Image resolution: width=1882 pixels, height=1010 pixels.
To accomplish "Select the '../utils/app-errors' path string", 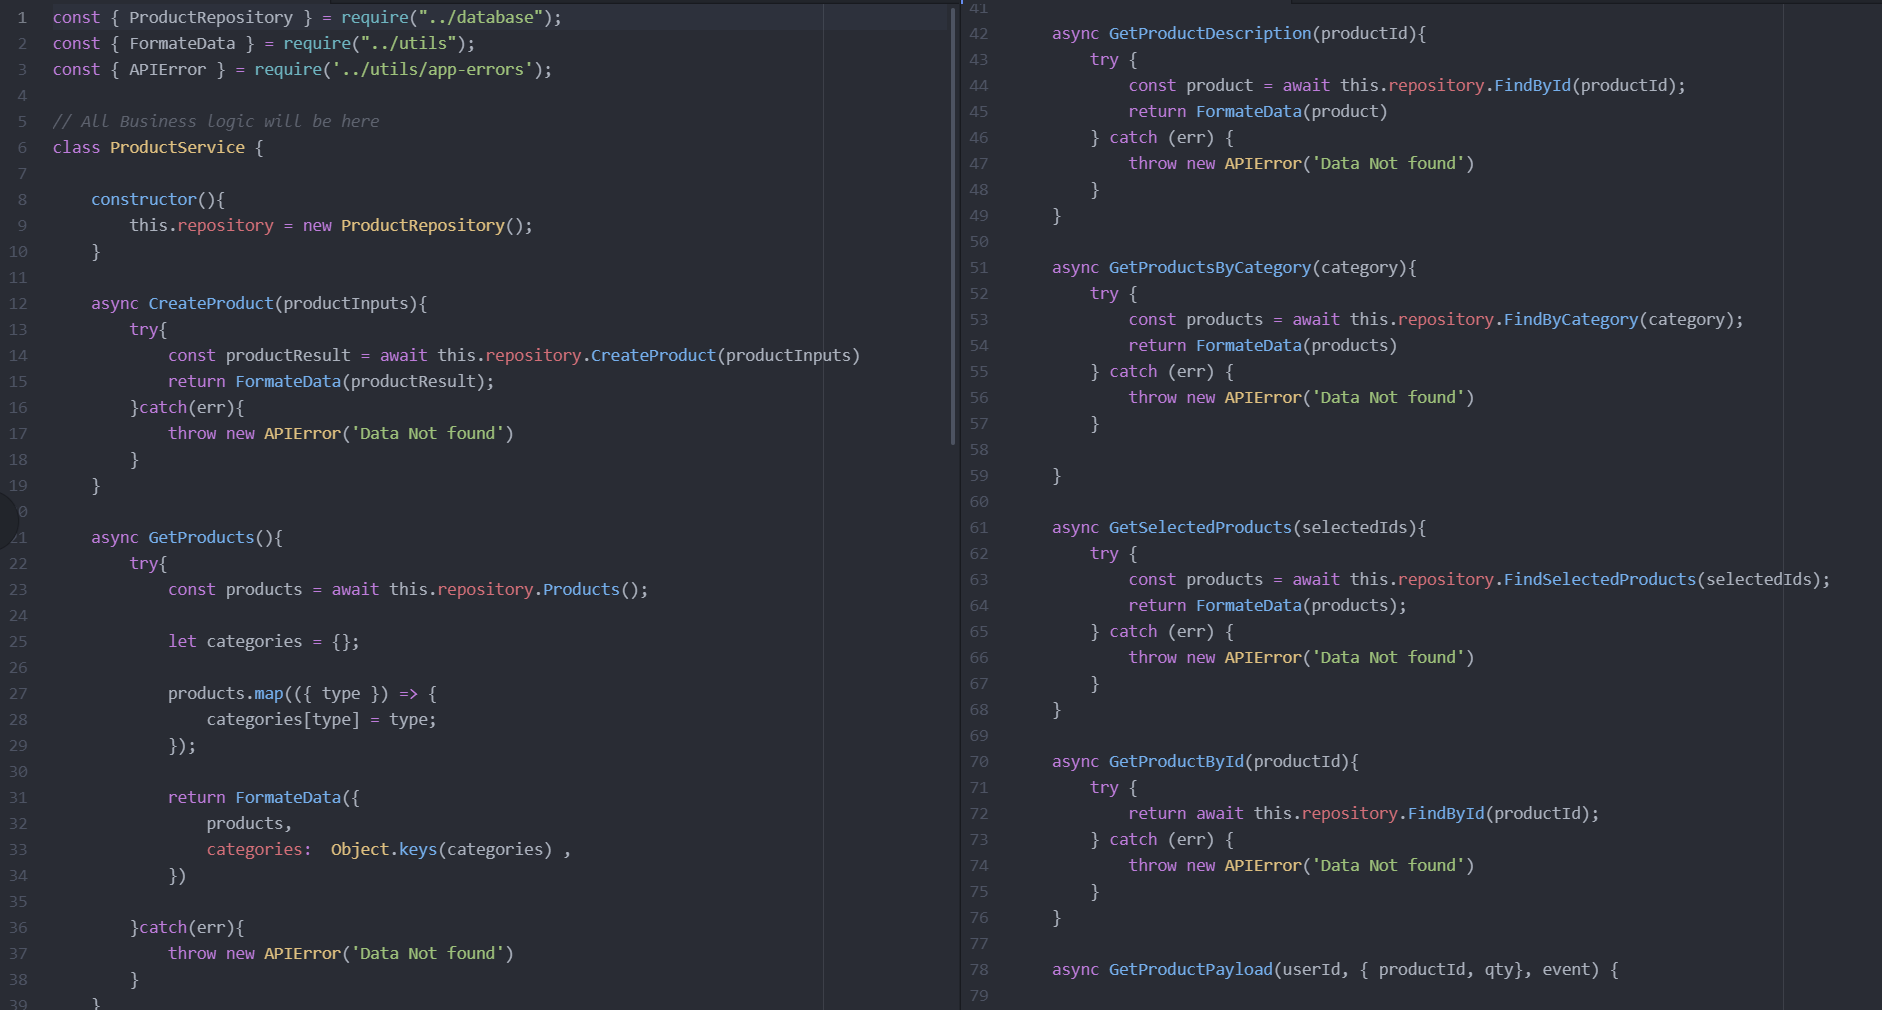I will pyautogui.click(x=432, y=69).
